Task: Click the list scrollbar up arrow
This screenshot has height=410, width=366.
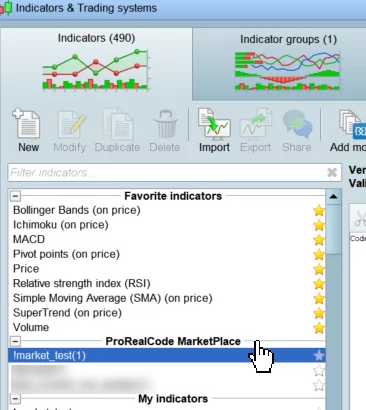Action: point(333,197)
